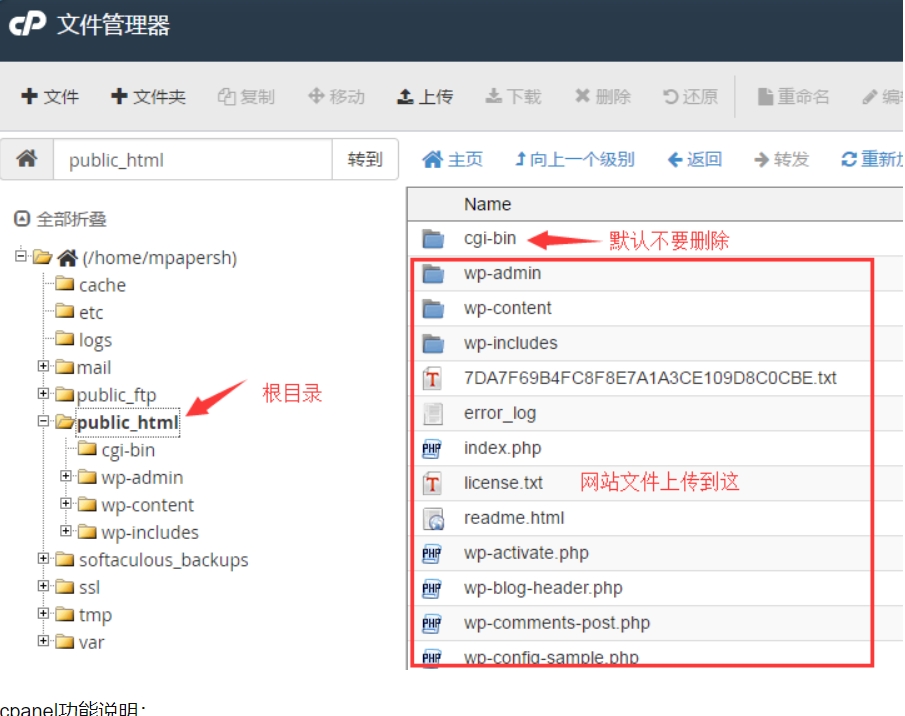Expand the softaculous_backups folder node
The height and width of the screenshot is (716, 905).
(43, 558)
